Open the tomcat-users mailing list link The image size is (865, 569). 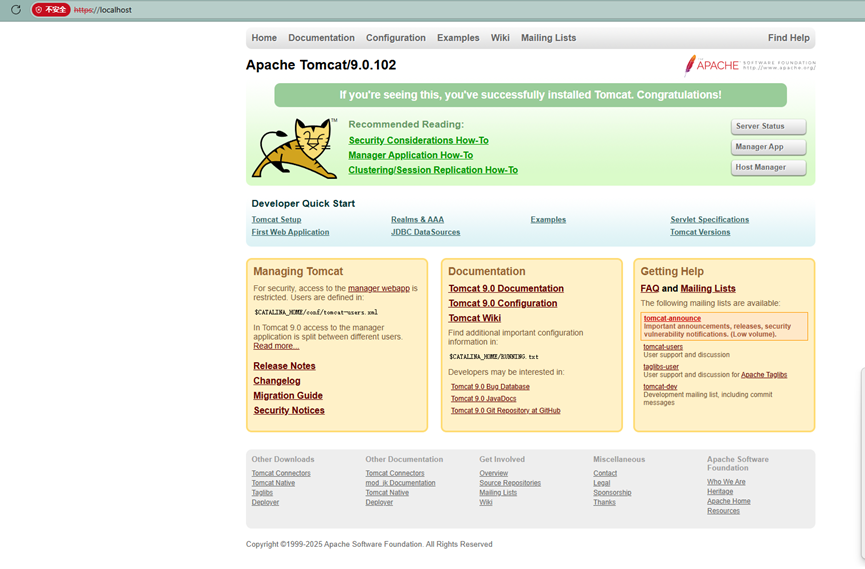click(663, 347)
